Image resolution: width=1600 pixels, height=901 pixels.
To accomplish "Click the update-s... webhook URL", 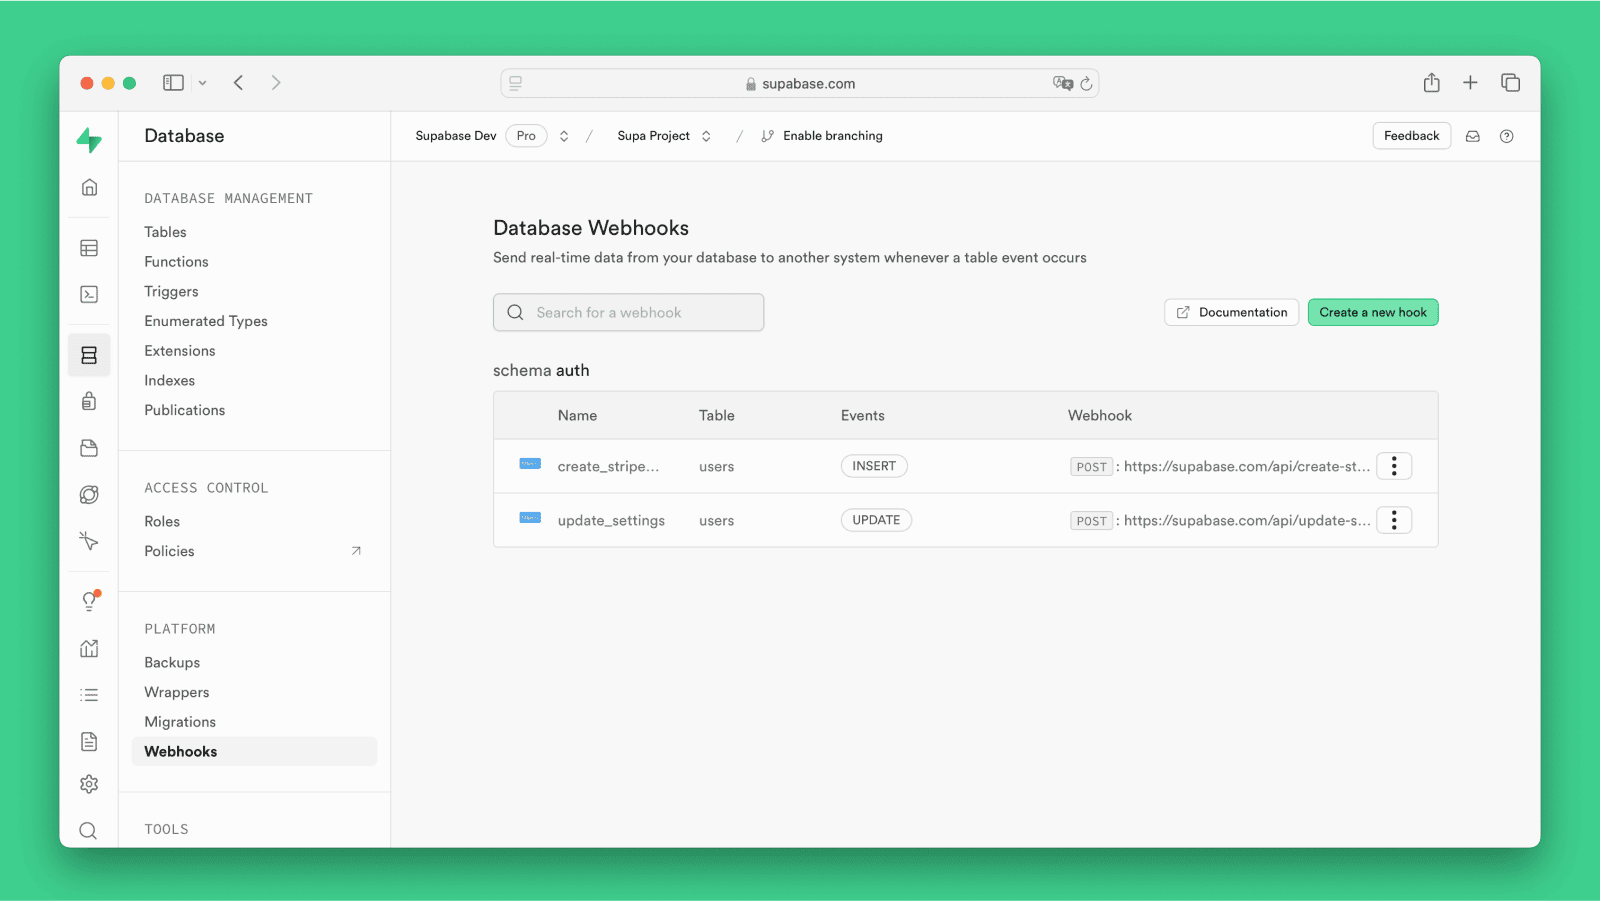I will 1246,521.
